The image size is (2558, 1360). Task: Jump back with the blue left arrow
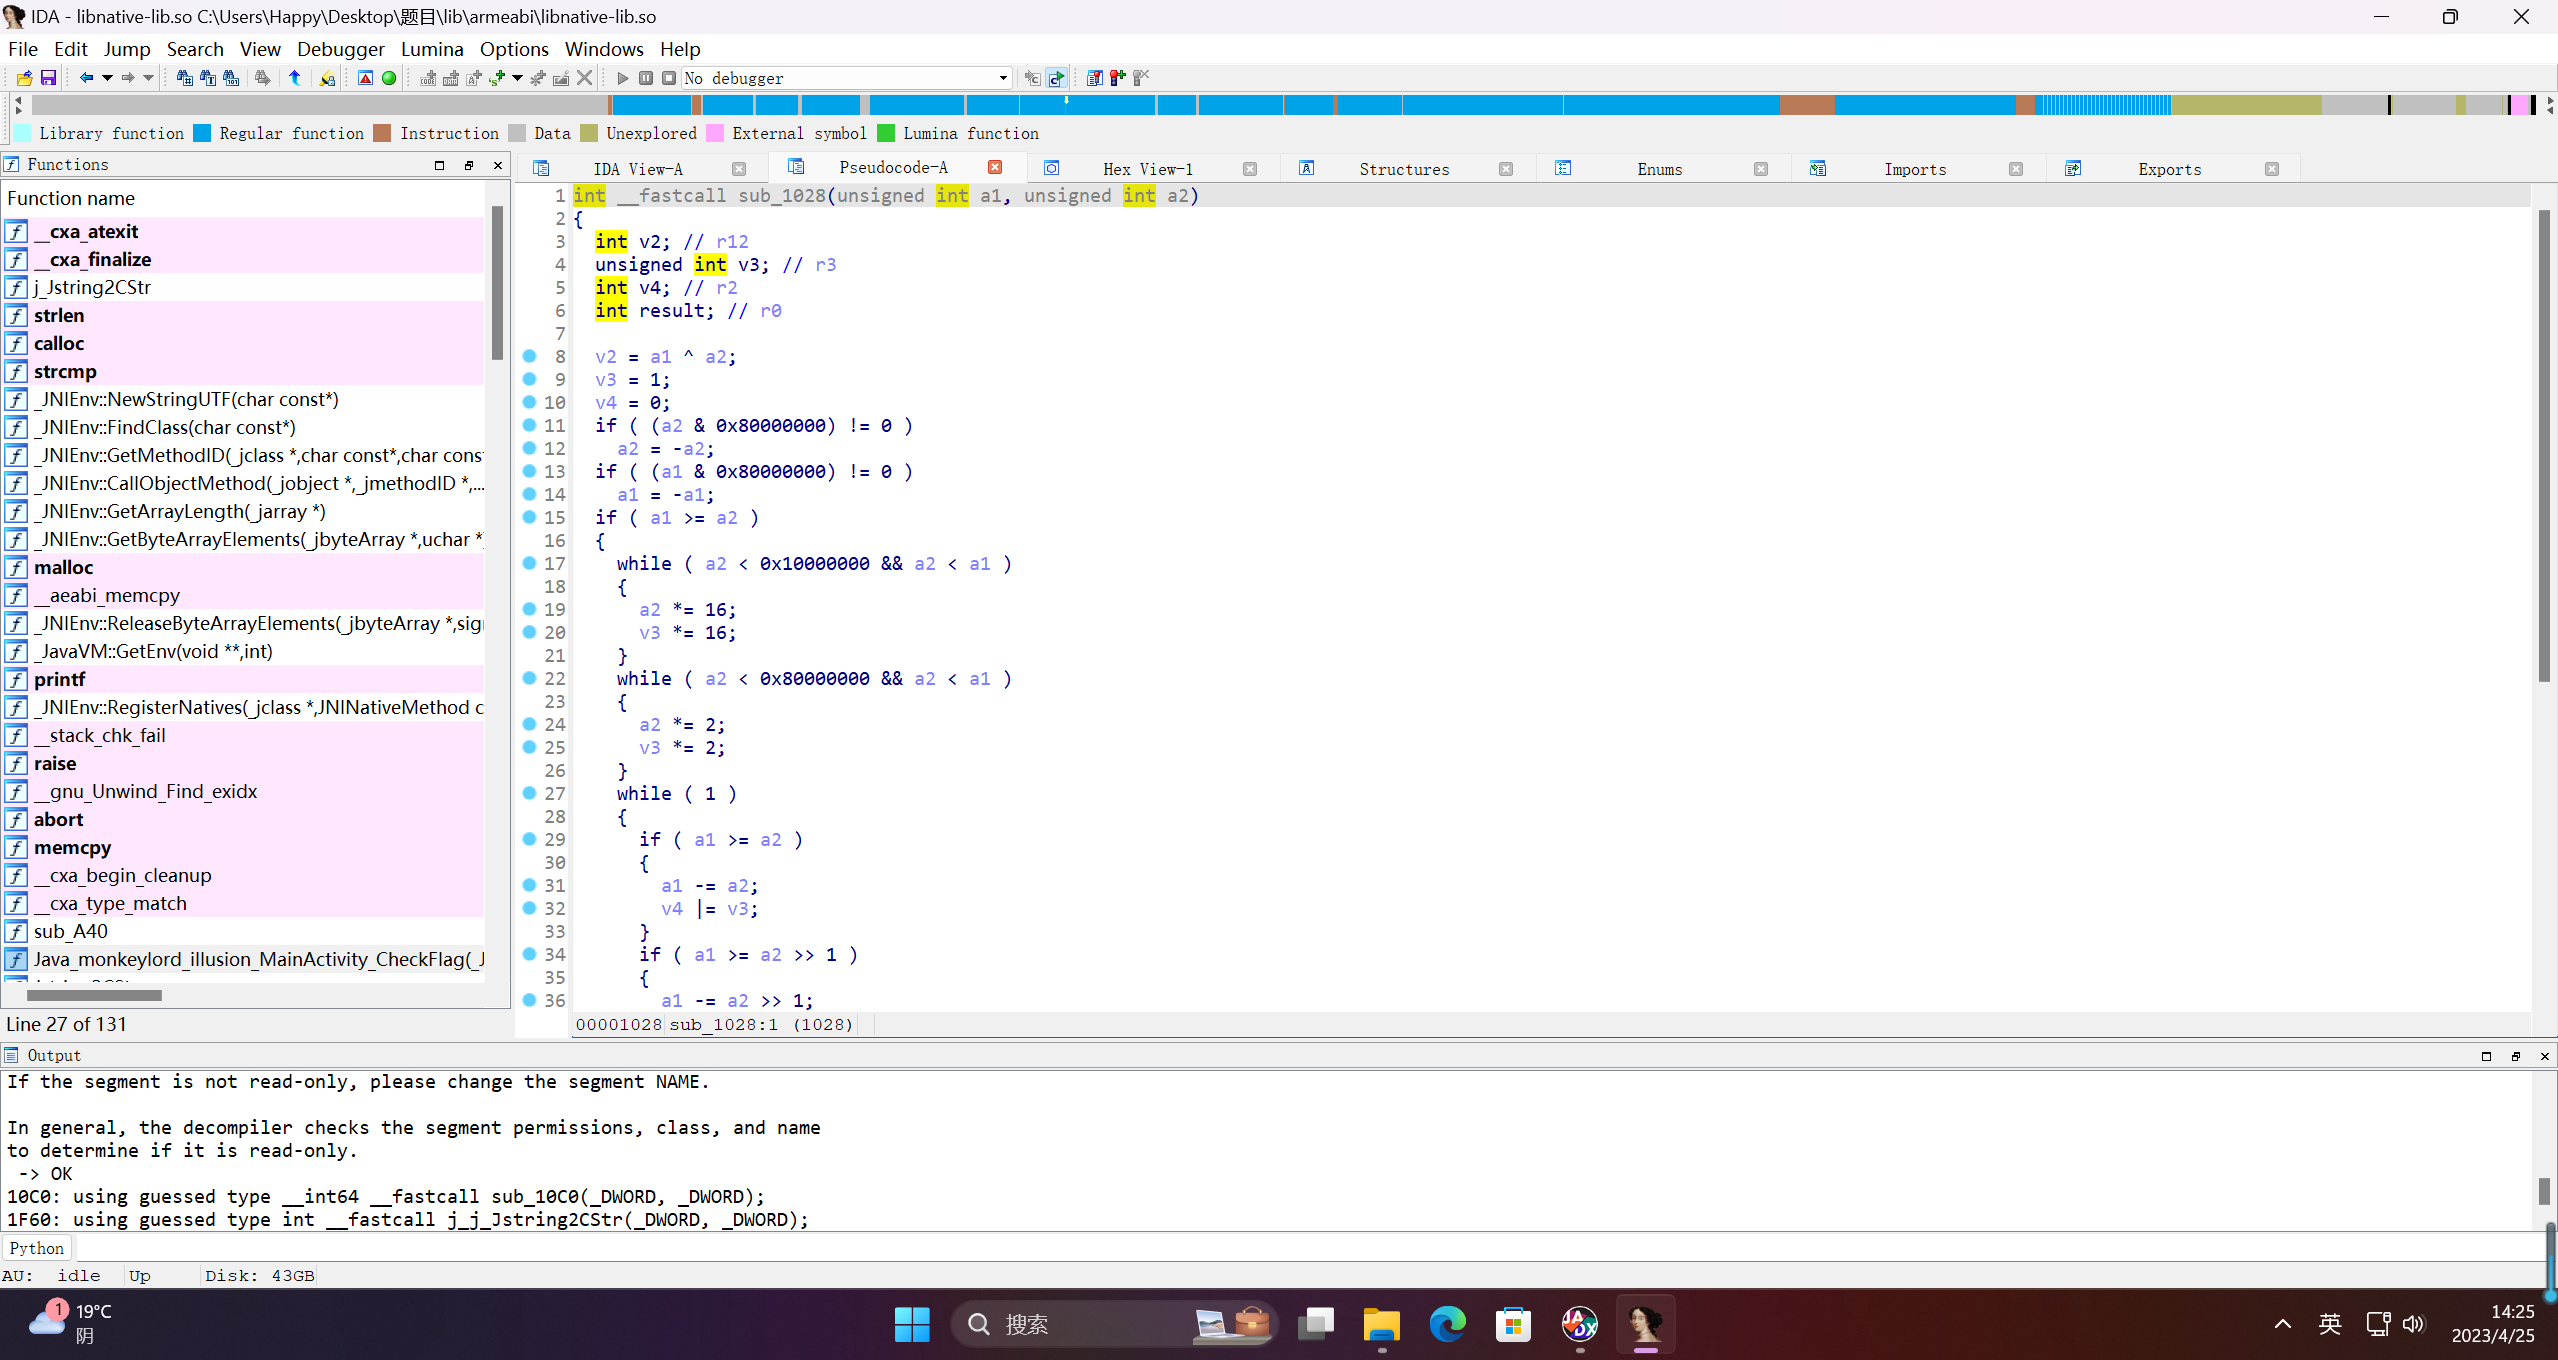point(86,78)
